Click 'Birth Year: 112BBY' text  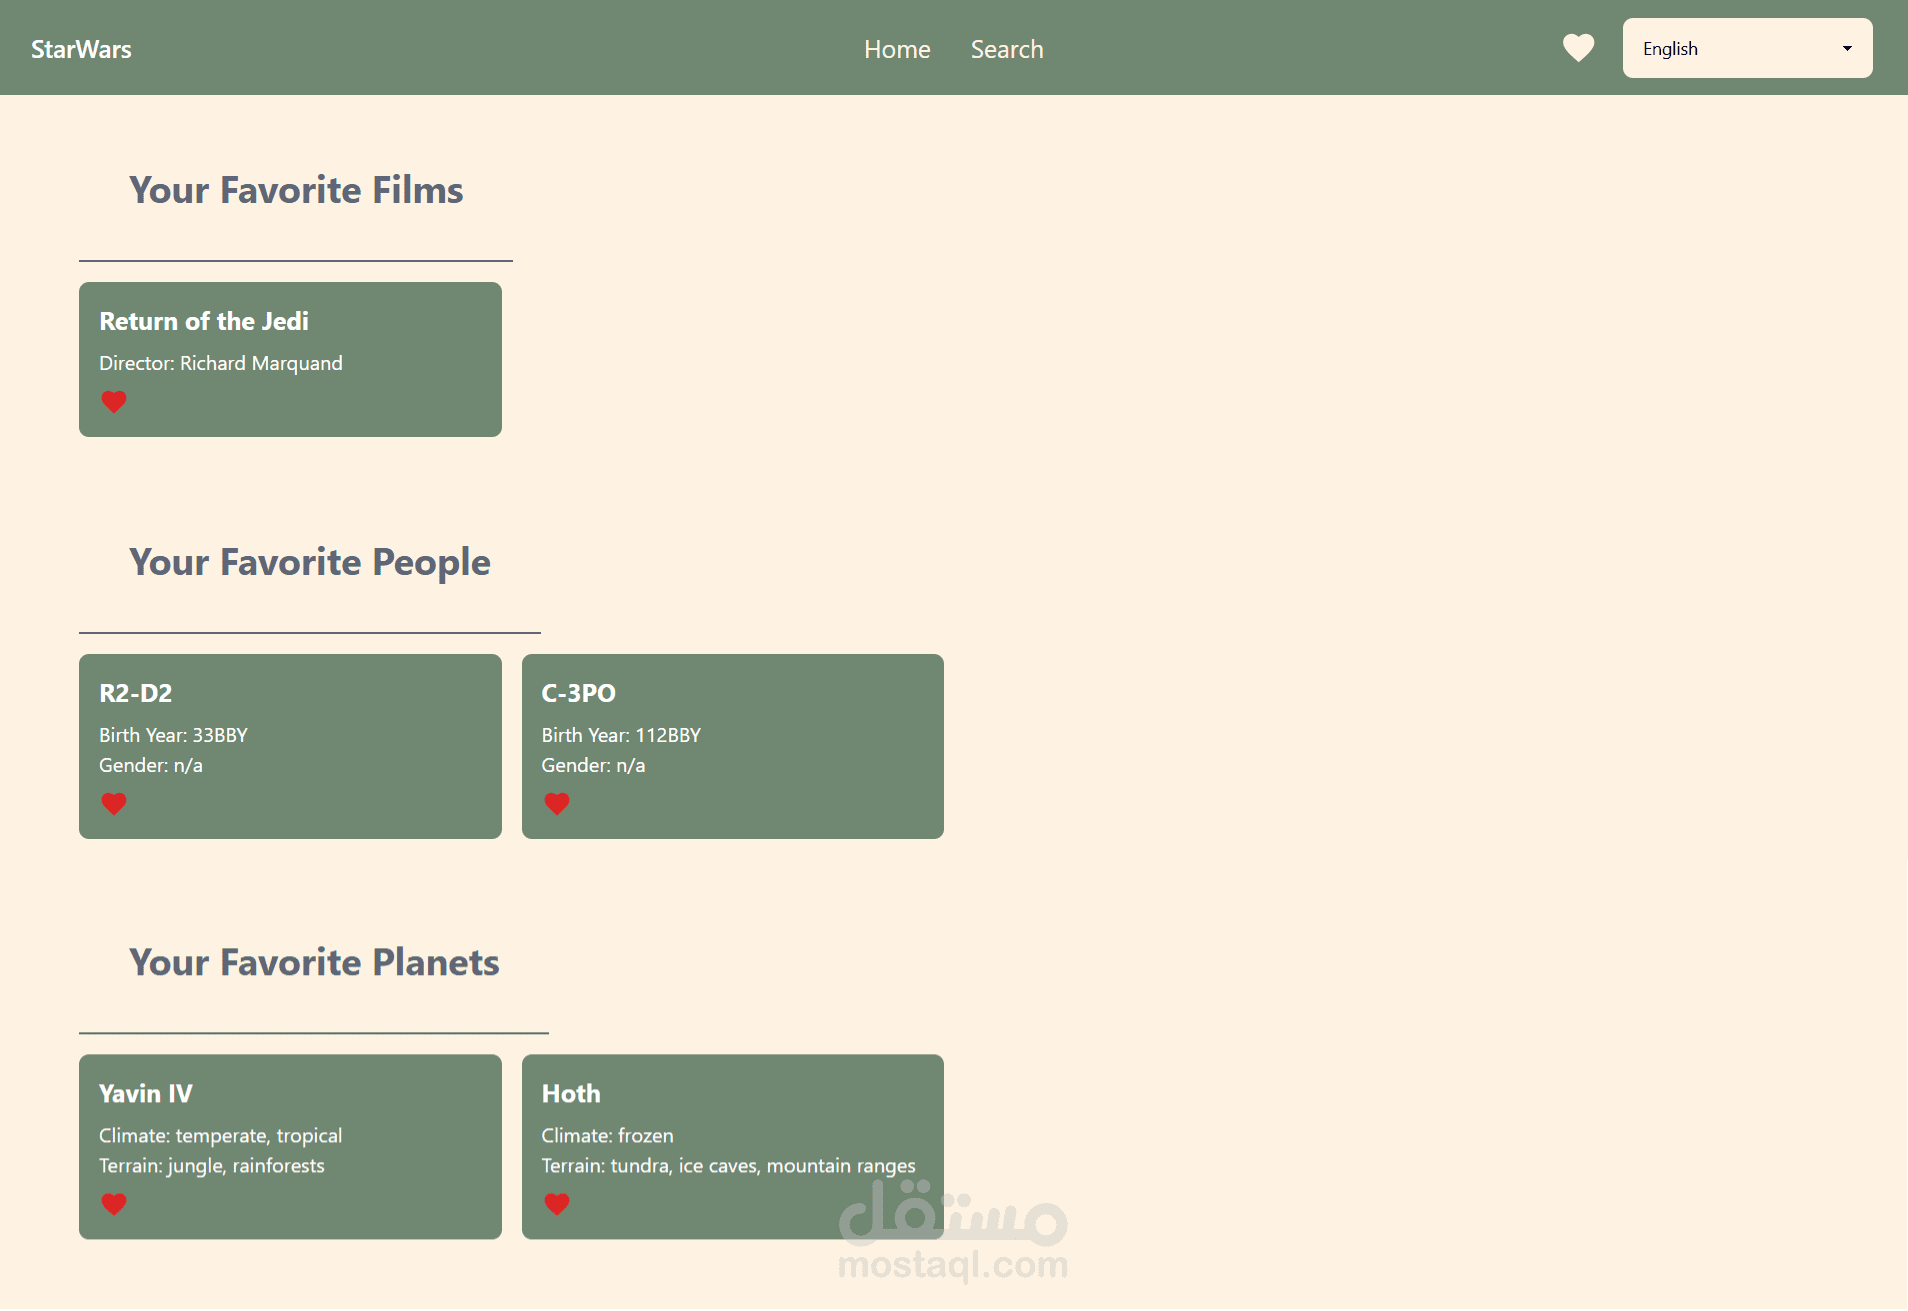(x=621, y=735)
